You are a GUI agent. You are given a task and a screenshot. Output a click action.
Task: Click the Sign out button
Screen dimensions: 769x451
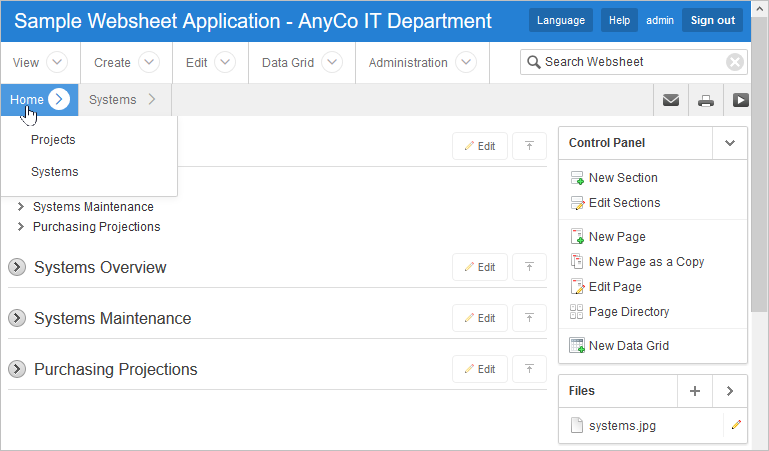pos(712,20)
